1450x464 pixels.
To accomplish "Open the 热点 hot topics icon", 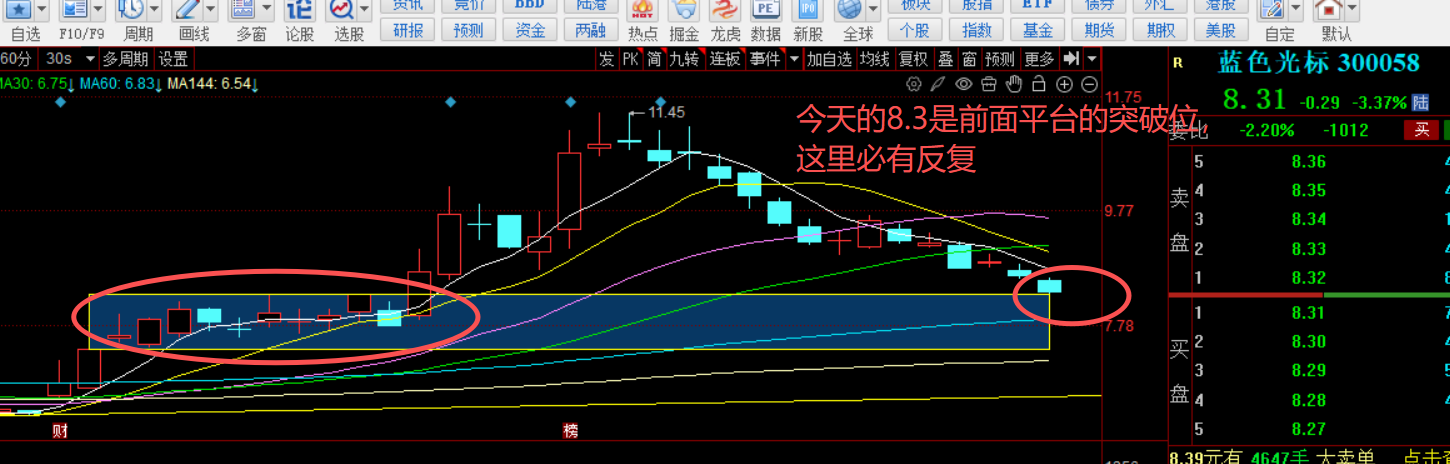I will coord(643,9).
